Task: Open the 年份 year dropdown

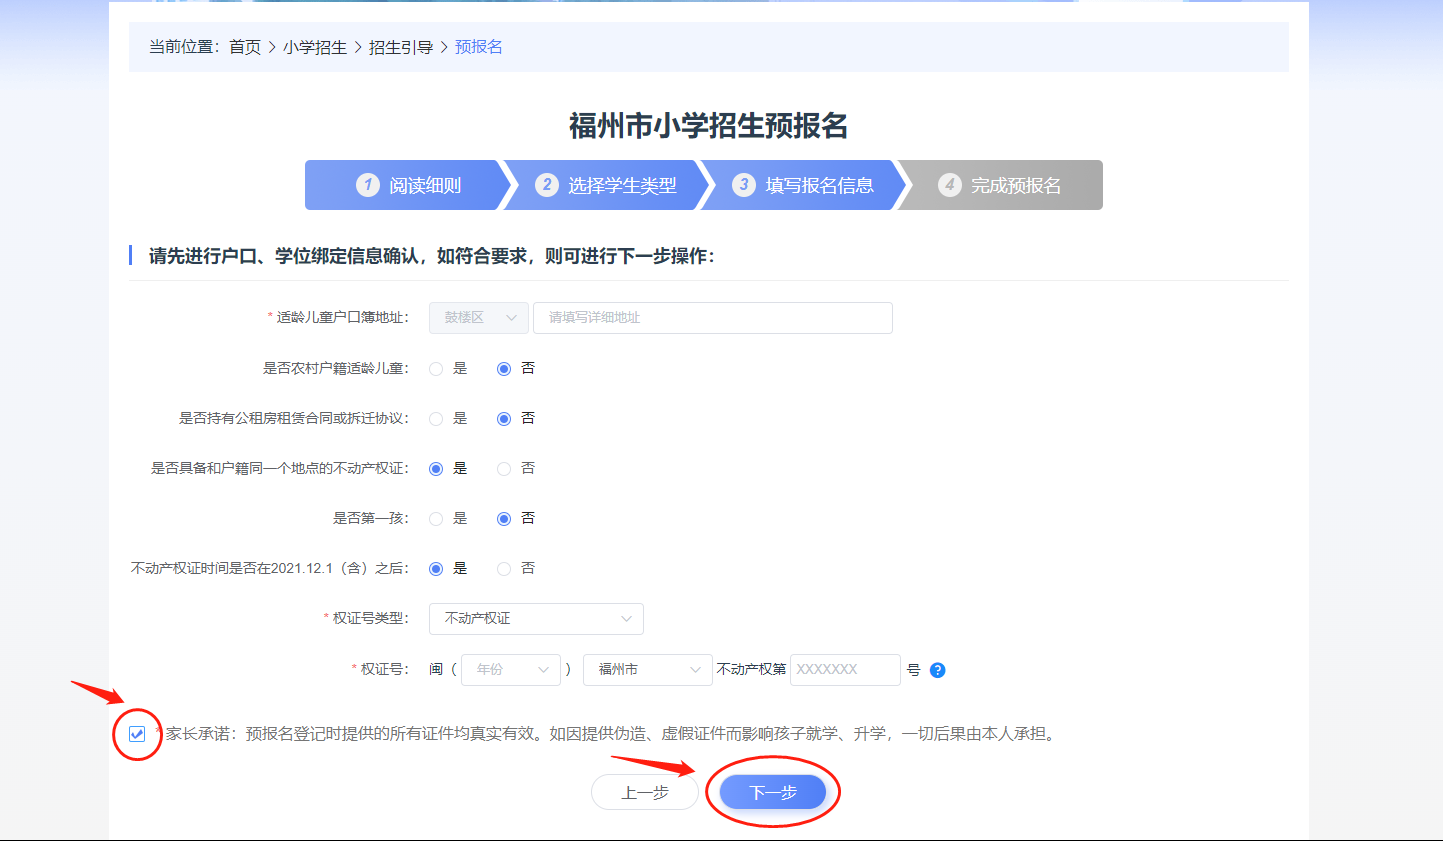Action: pyautogui.click(x=511, y=670)
